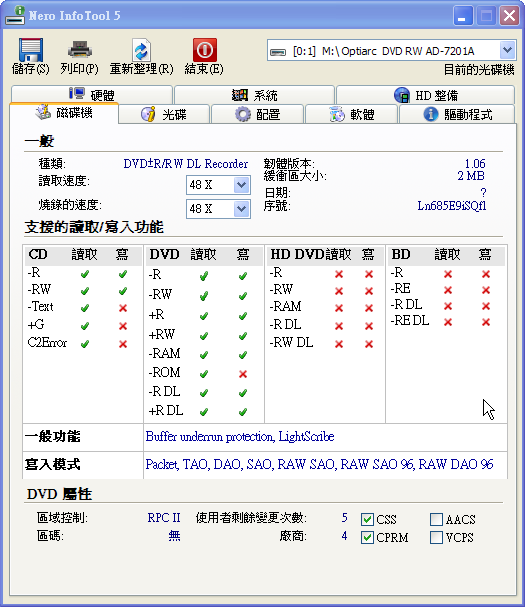Open the HD 整備 tab
Image resolution: width=525 pixels, height=607 pixels.
pos(425,95)
